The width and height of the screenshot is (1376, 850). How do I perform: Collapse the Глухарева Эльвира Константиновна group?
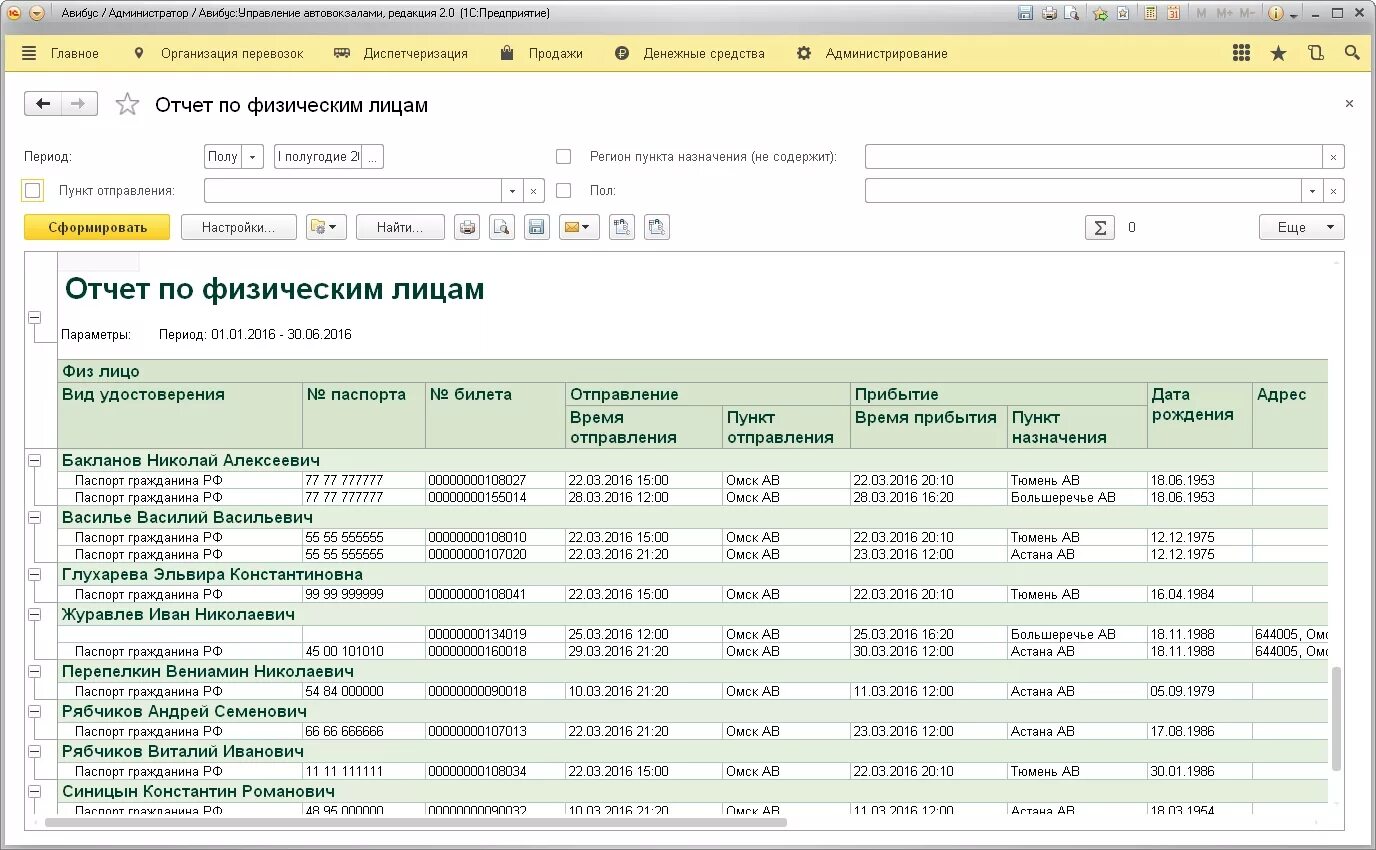point(35,574)
